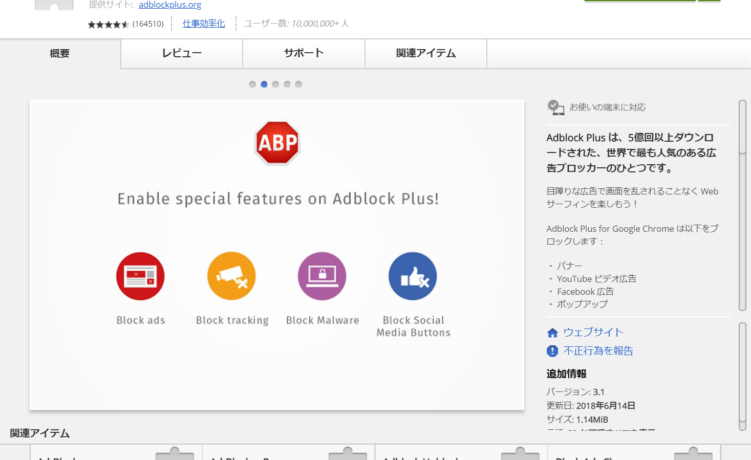Switch to the 概要 tab
751x460 pixels.
(60, 54)
